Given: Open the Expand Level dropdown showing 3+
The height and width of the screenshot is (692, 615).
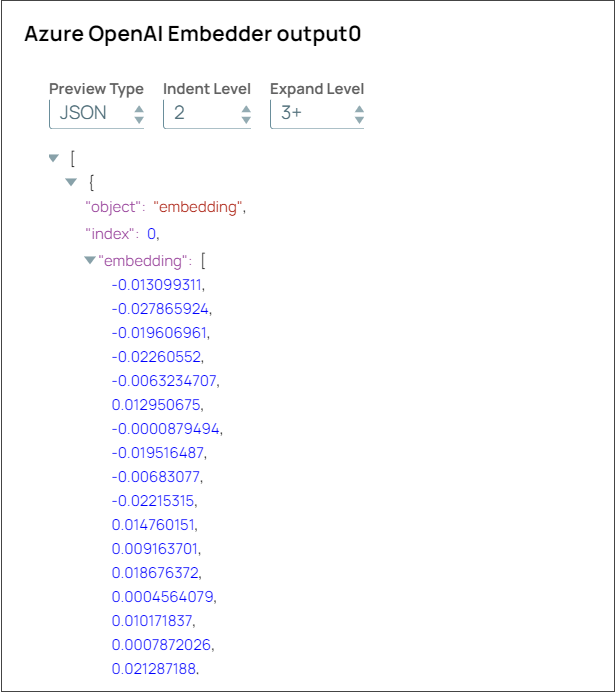Looking at the screenshot, I should tap(317, 114).
